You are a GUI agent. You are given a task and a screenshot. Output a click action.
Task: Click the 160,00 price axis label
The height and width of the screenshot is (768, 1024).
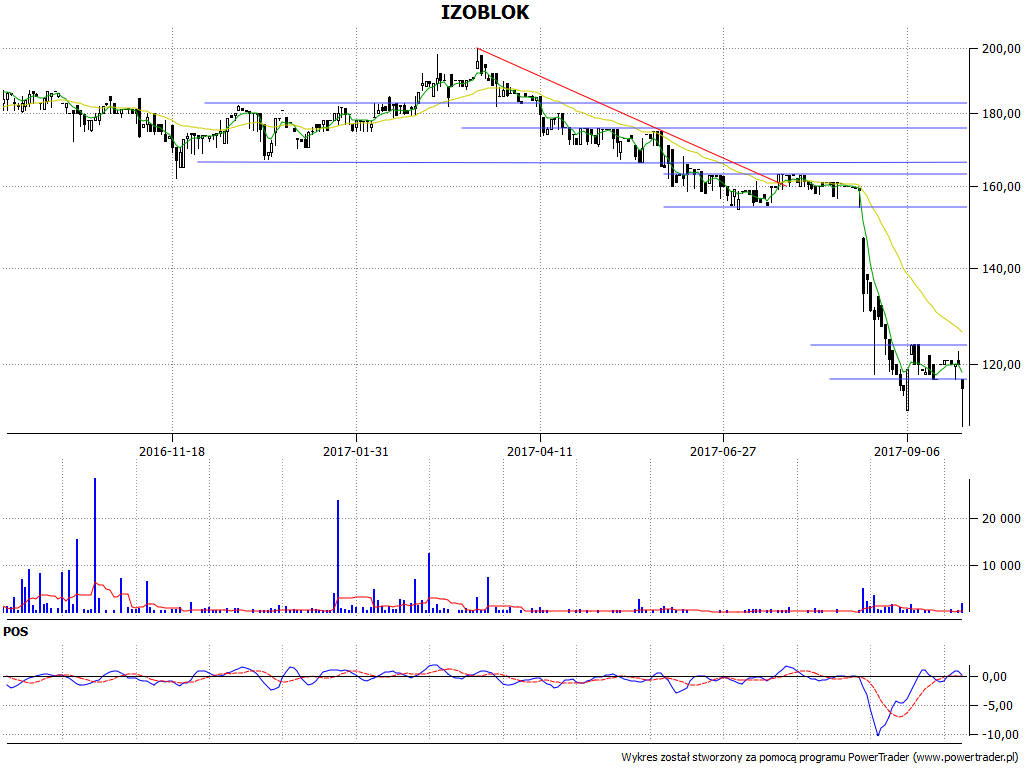[x=1000, y=187]
